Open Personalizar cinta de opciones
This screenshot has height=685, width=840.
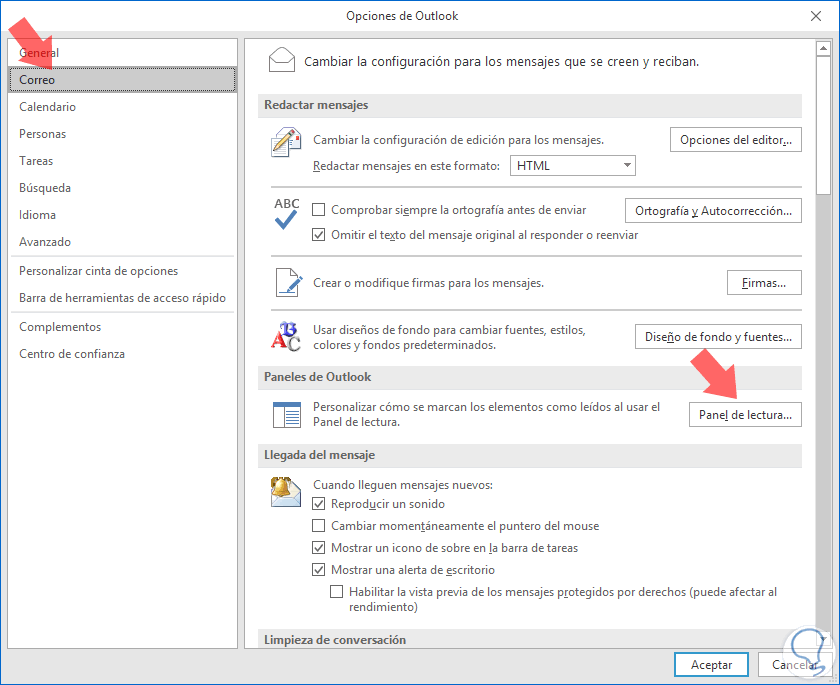pyautogui.click(x=122, y=270)
